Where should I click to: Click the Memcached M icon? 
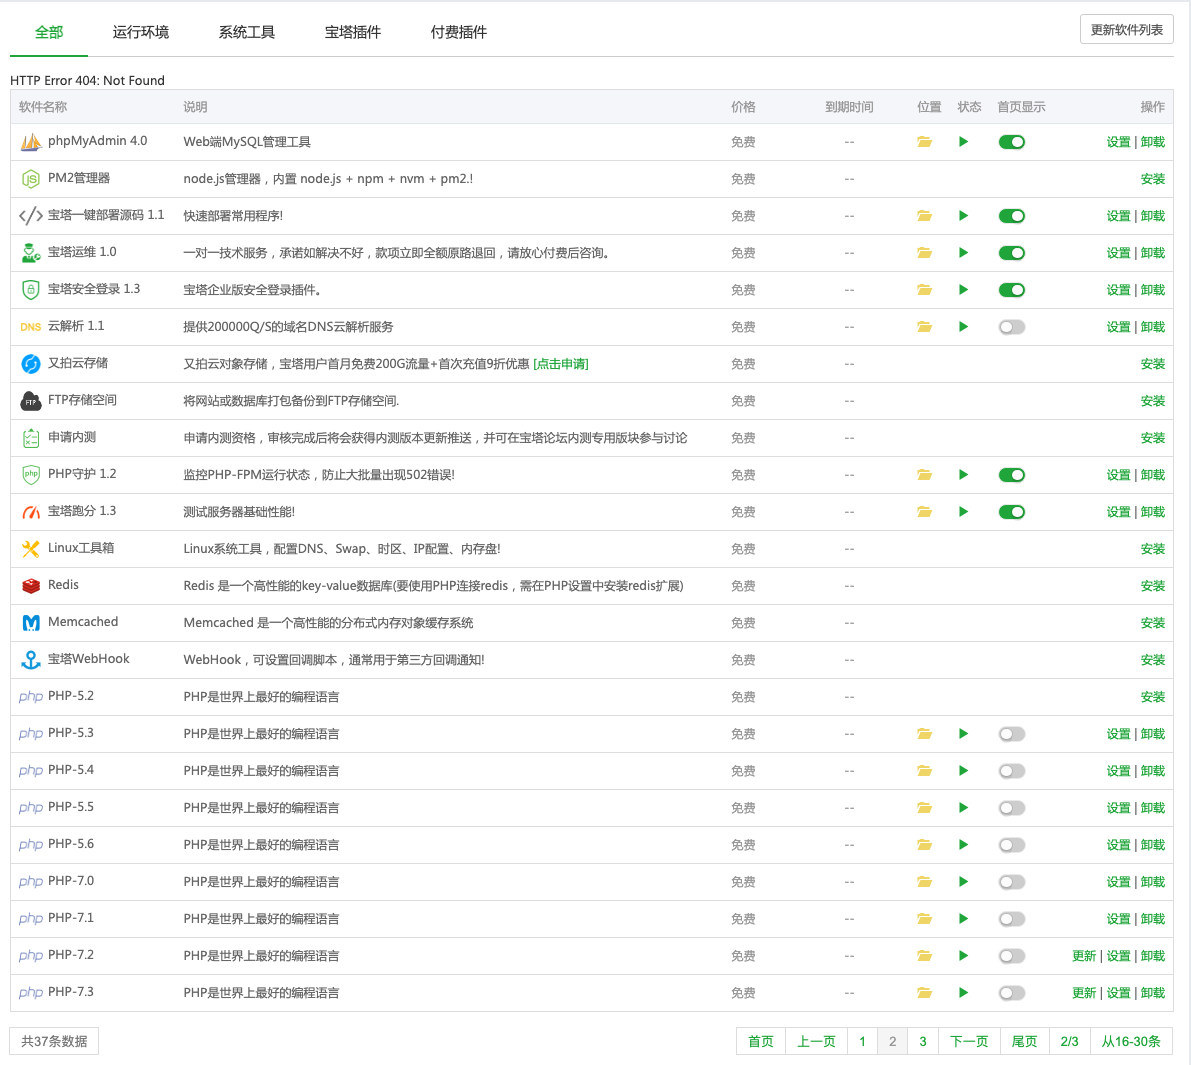point(30,623)
